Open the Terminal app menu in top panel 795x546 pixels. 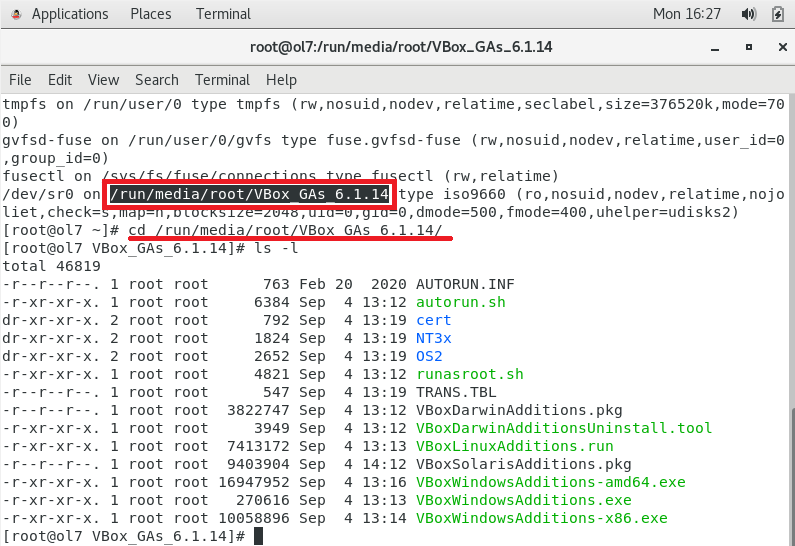(223, 14)
